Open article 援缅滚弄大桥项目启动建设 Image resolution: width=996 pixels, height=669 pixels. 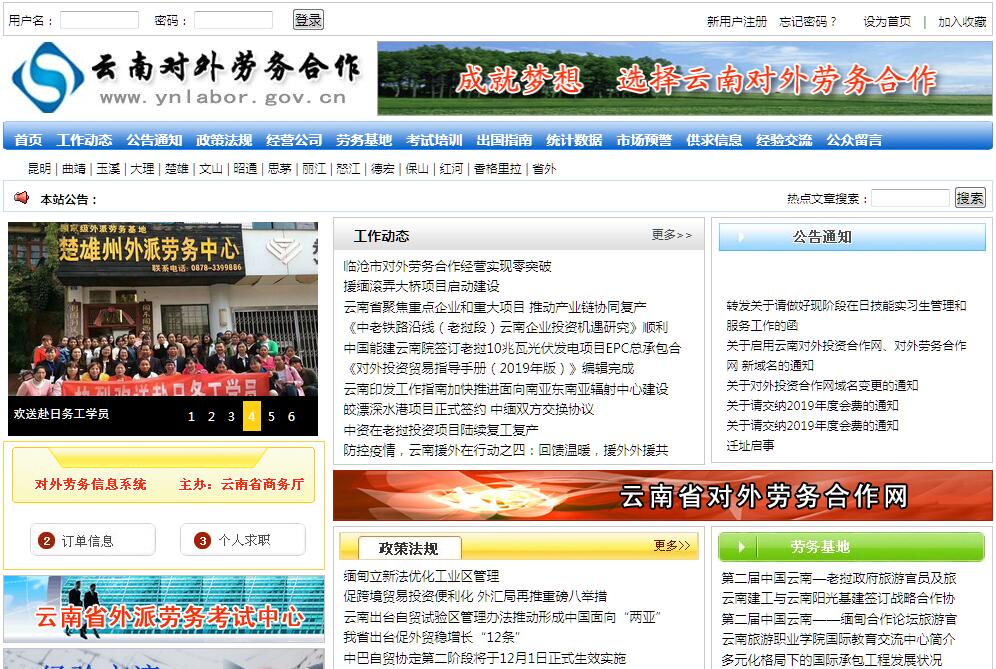(x=421, y=287)
